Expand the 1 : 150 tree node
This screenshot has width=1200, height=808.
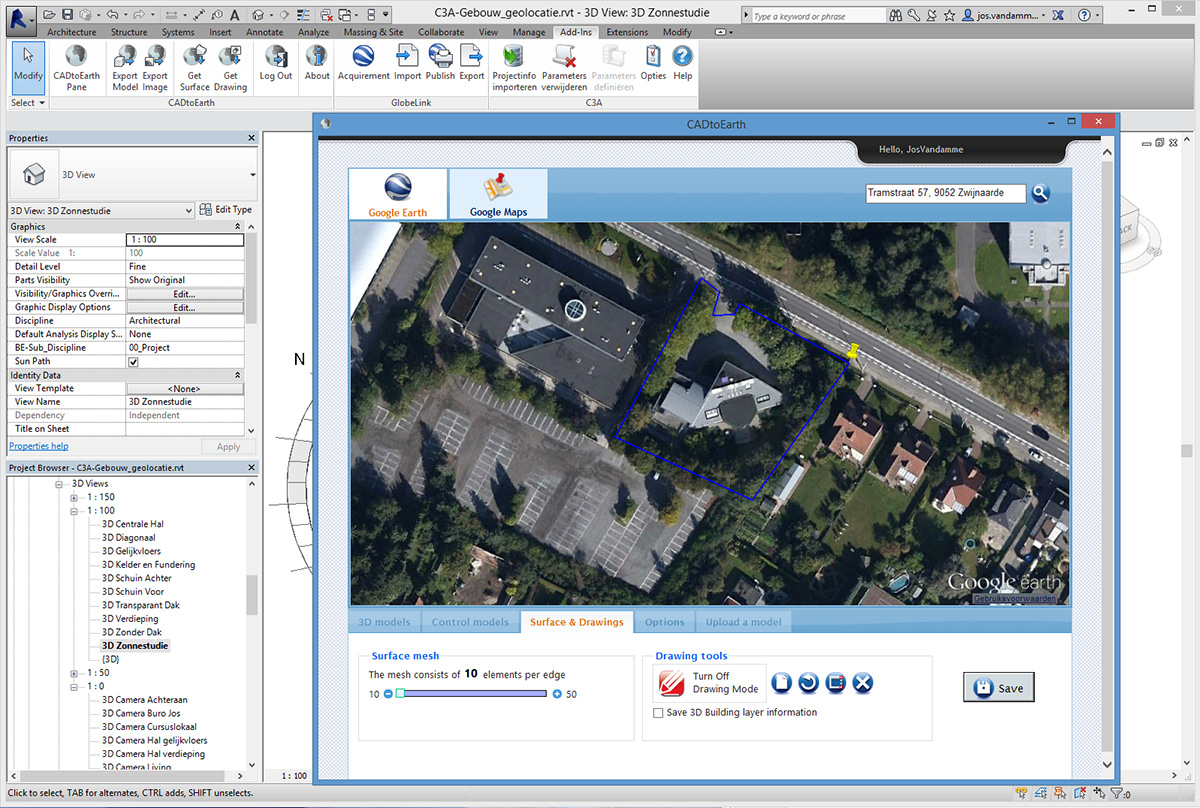click(x=73, y=497)
